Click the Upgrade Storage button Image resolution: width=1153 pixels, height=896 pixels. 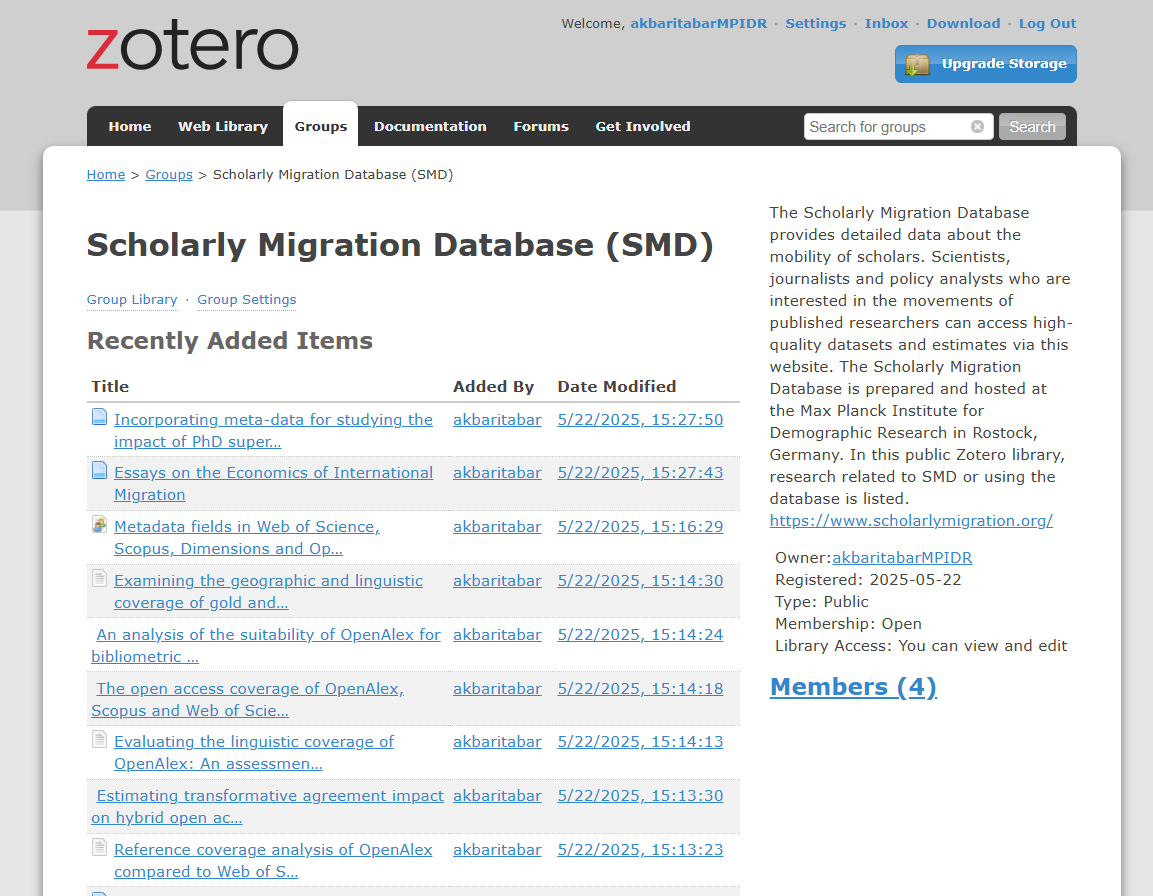[x=985, y=64]
